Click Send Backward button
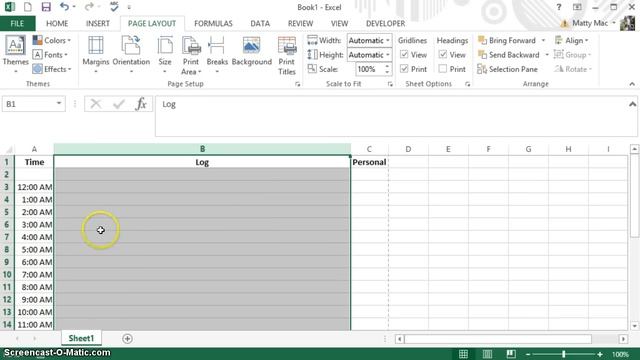The image size is (640, 360). (509, 55)
